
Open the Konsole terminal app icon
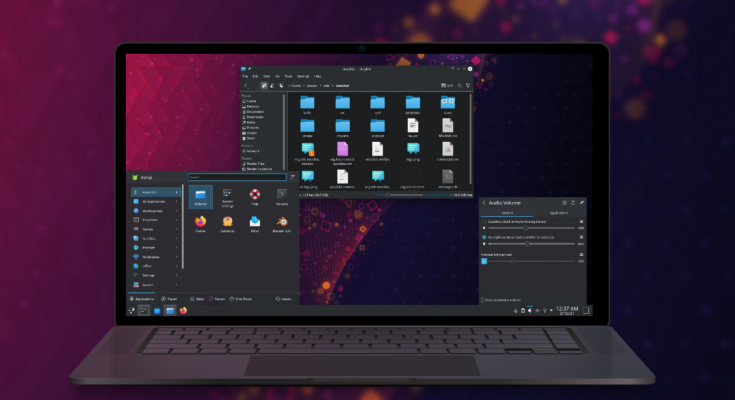tap(282, 195)
